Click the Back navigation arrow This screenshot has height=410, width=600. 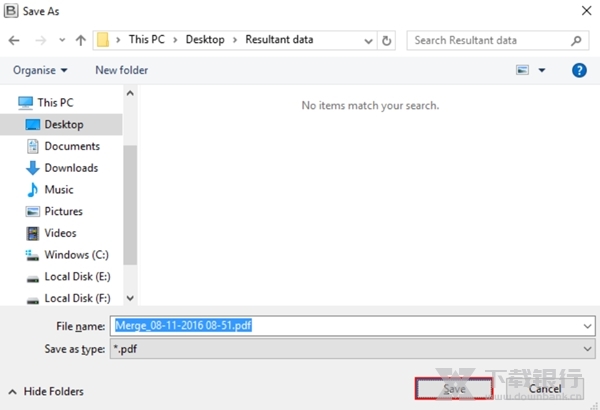pos(15,40)
